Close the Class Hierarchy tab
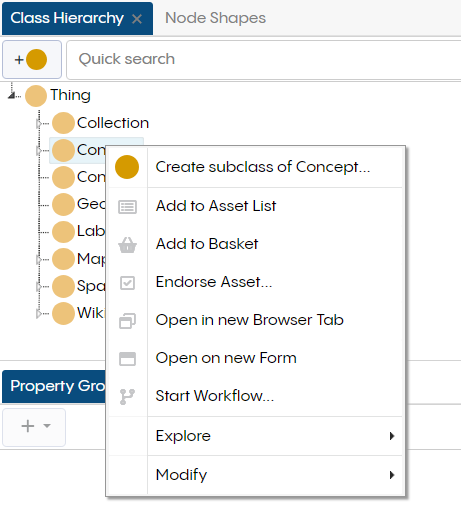 point(137,19)
